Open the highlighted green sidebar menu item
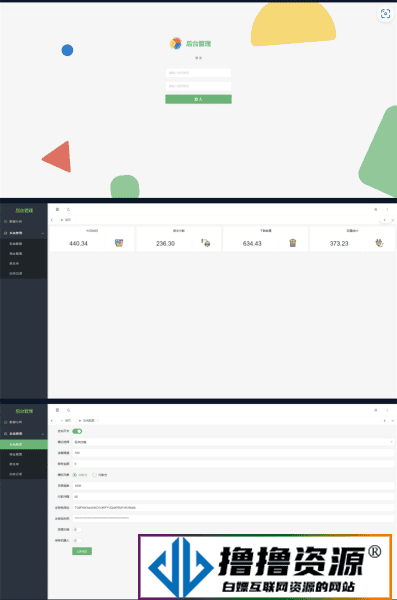Image resolution: width=397 pixels, height=600 pixels. [x=24, y=444]
